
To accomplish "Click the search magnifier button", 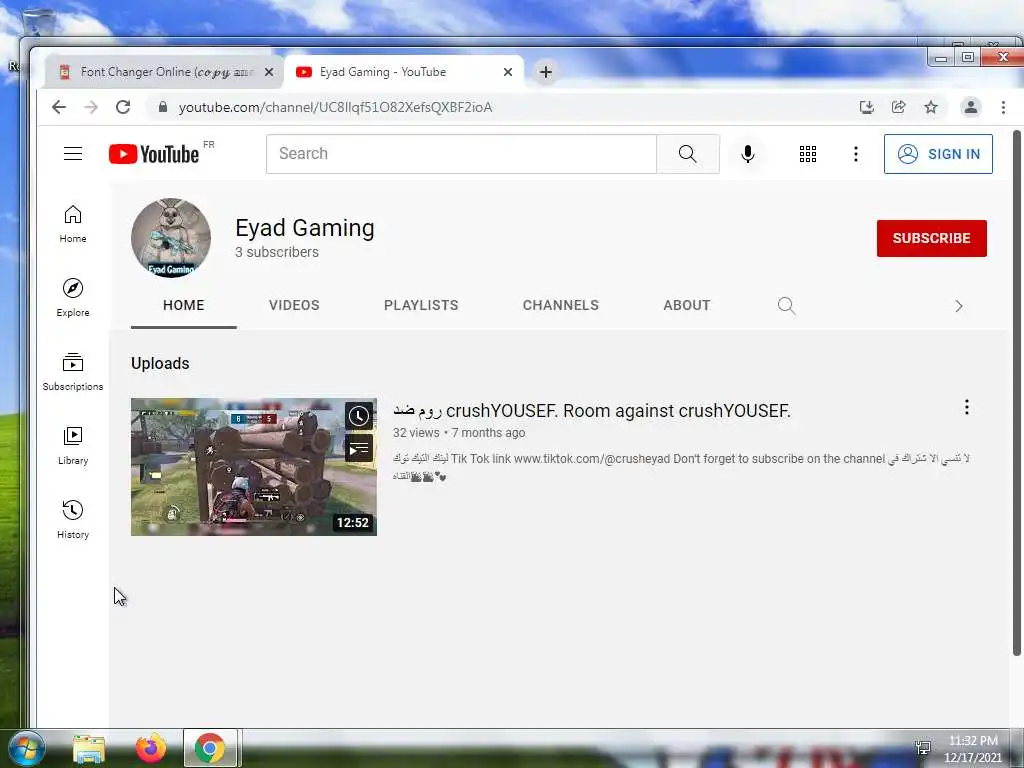I will (x=688, y=154).
